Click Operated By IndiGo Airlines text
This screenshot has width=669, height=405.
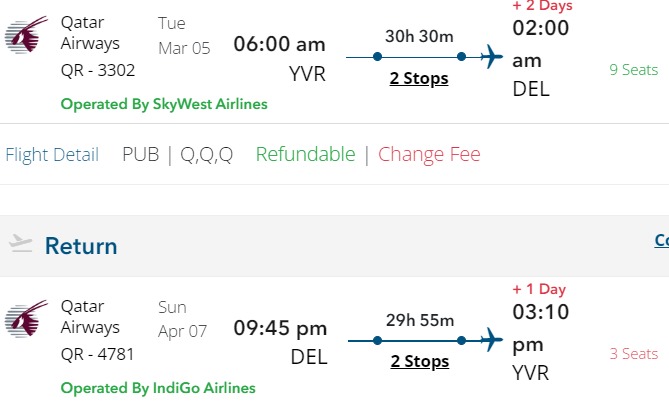(x=158, y=387)
